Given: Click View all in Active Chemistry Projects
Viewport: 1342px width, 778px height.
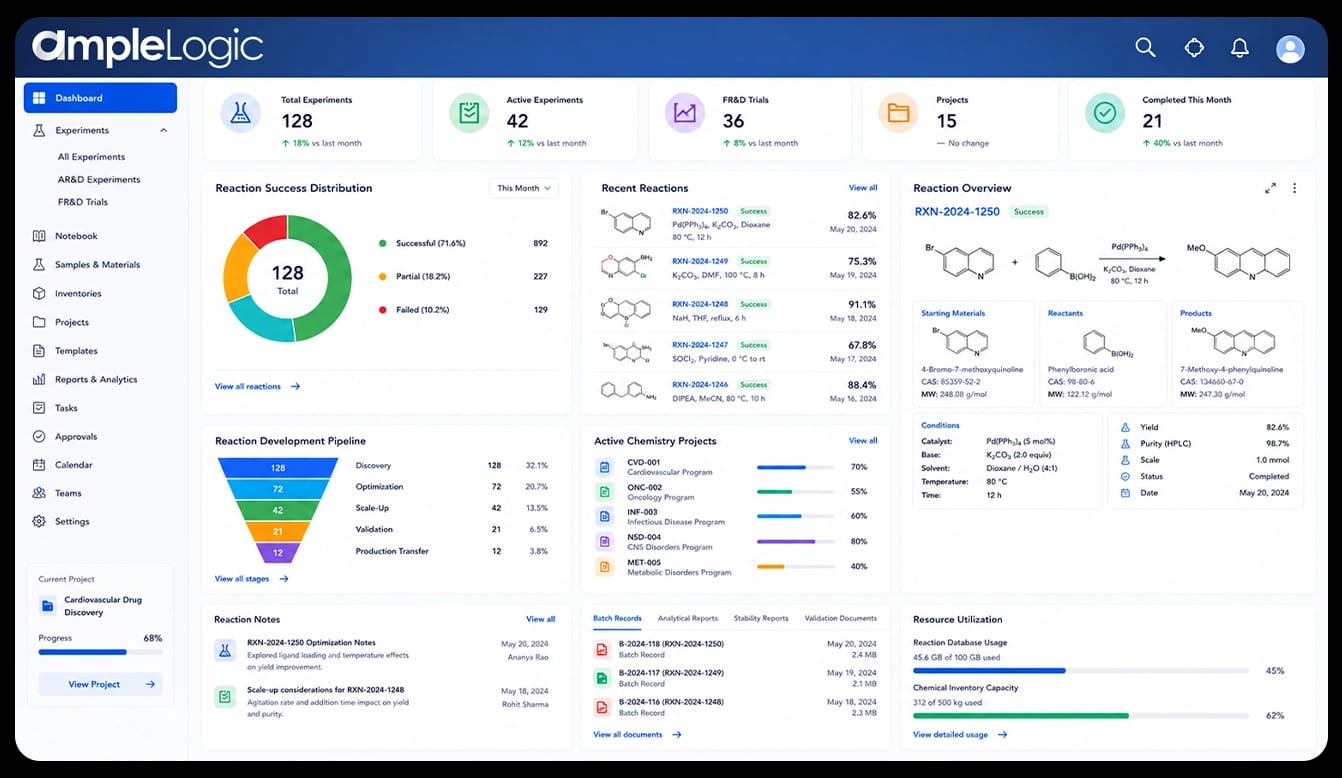Looking at the screenshot, I should 863,441.
